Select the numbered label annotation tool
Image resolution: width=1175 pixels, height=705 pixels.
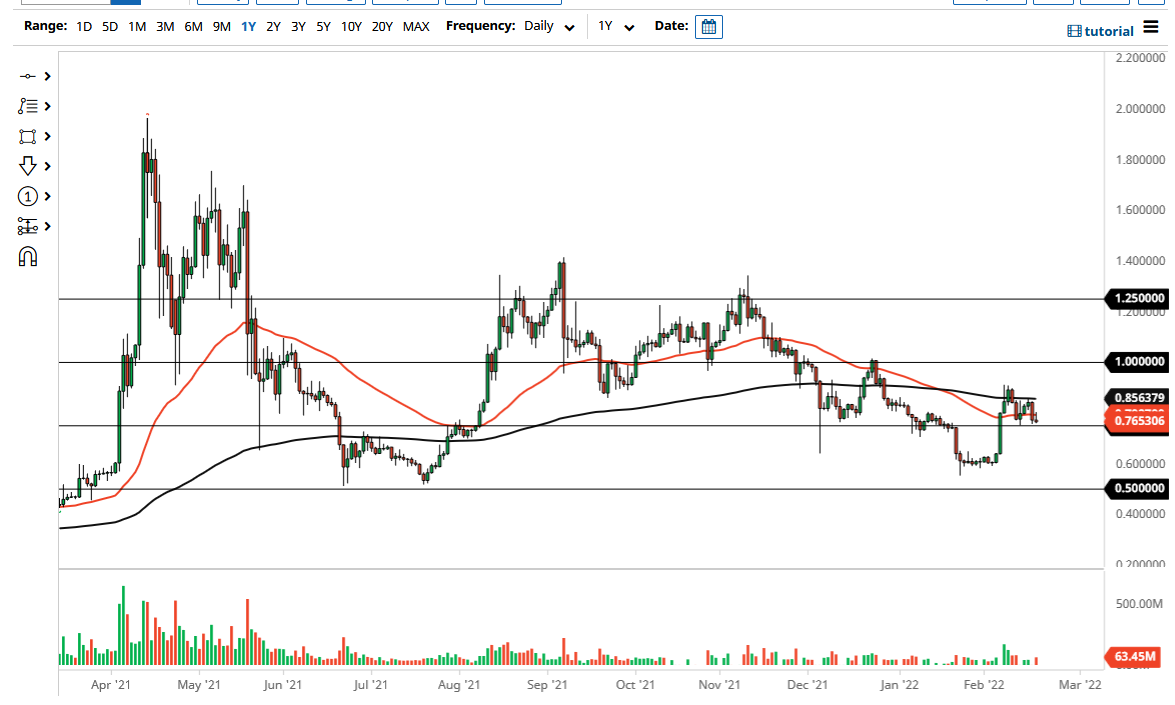pyautogui.click(x=27, y=196)
